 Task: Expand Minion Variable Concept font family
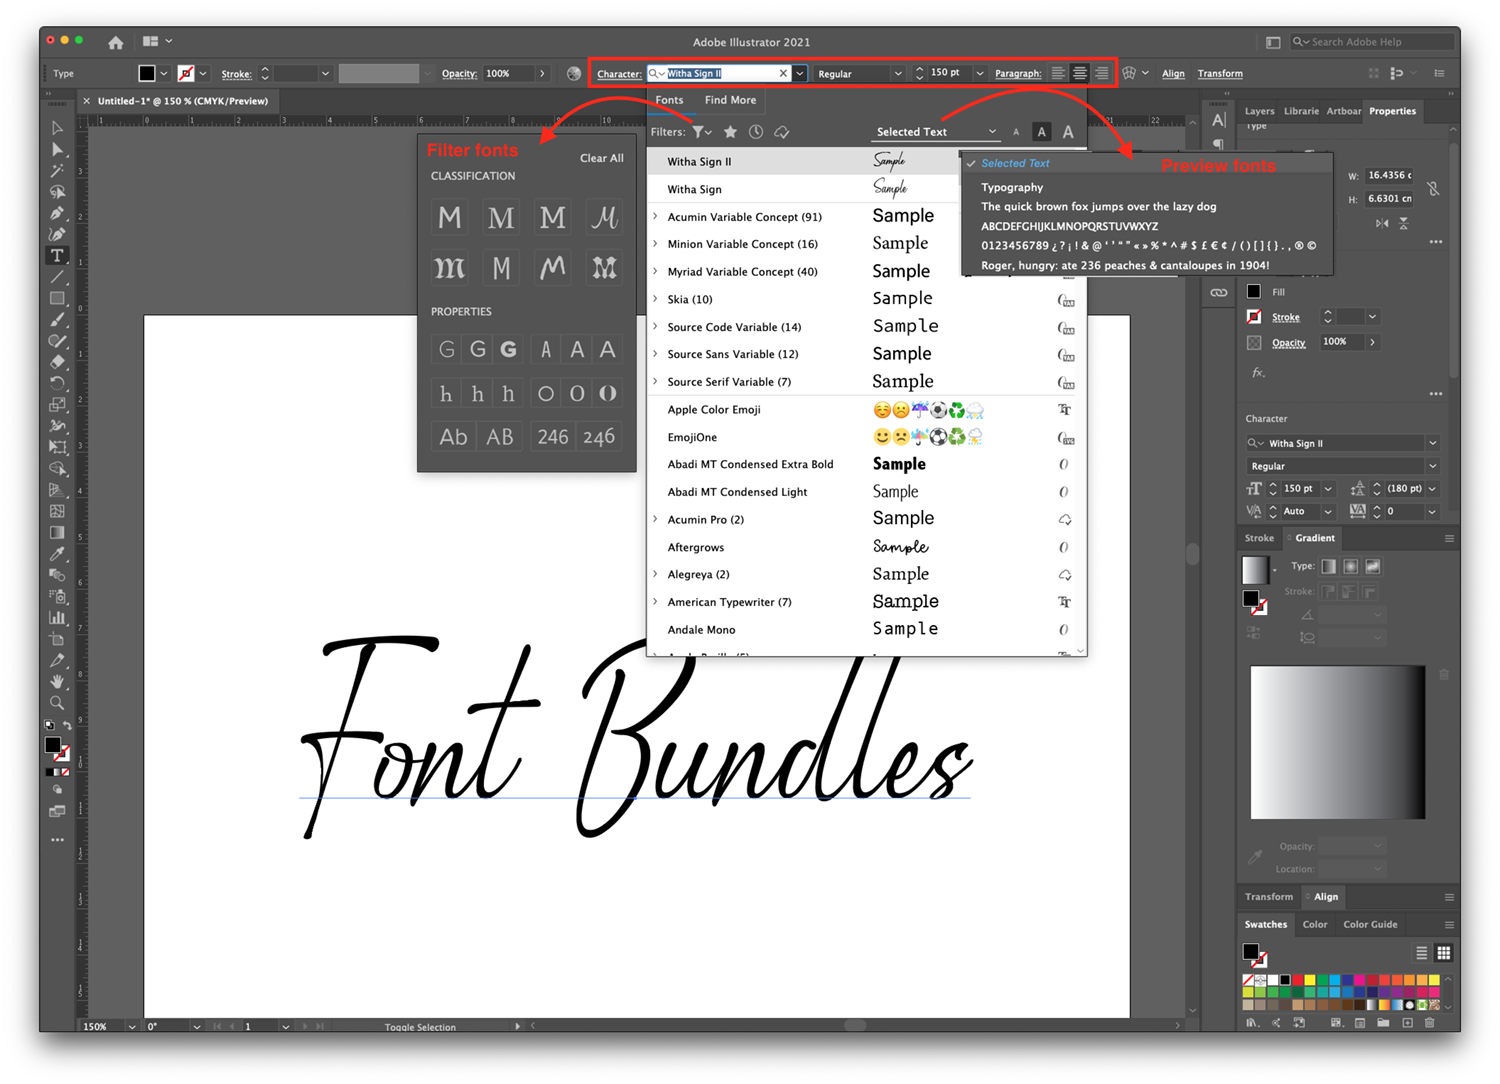tap(656, 244)
